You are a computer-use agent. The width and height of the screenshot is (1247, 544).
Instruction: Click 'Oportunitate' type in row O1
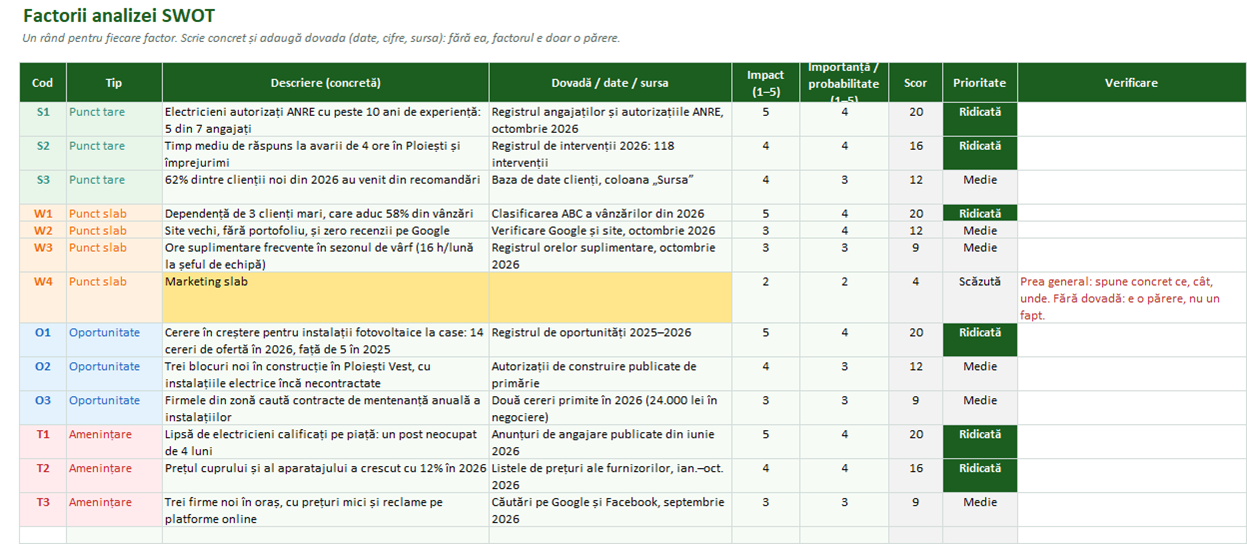click(x=114, y=340)
